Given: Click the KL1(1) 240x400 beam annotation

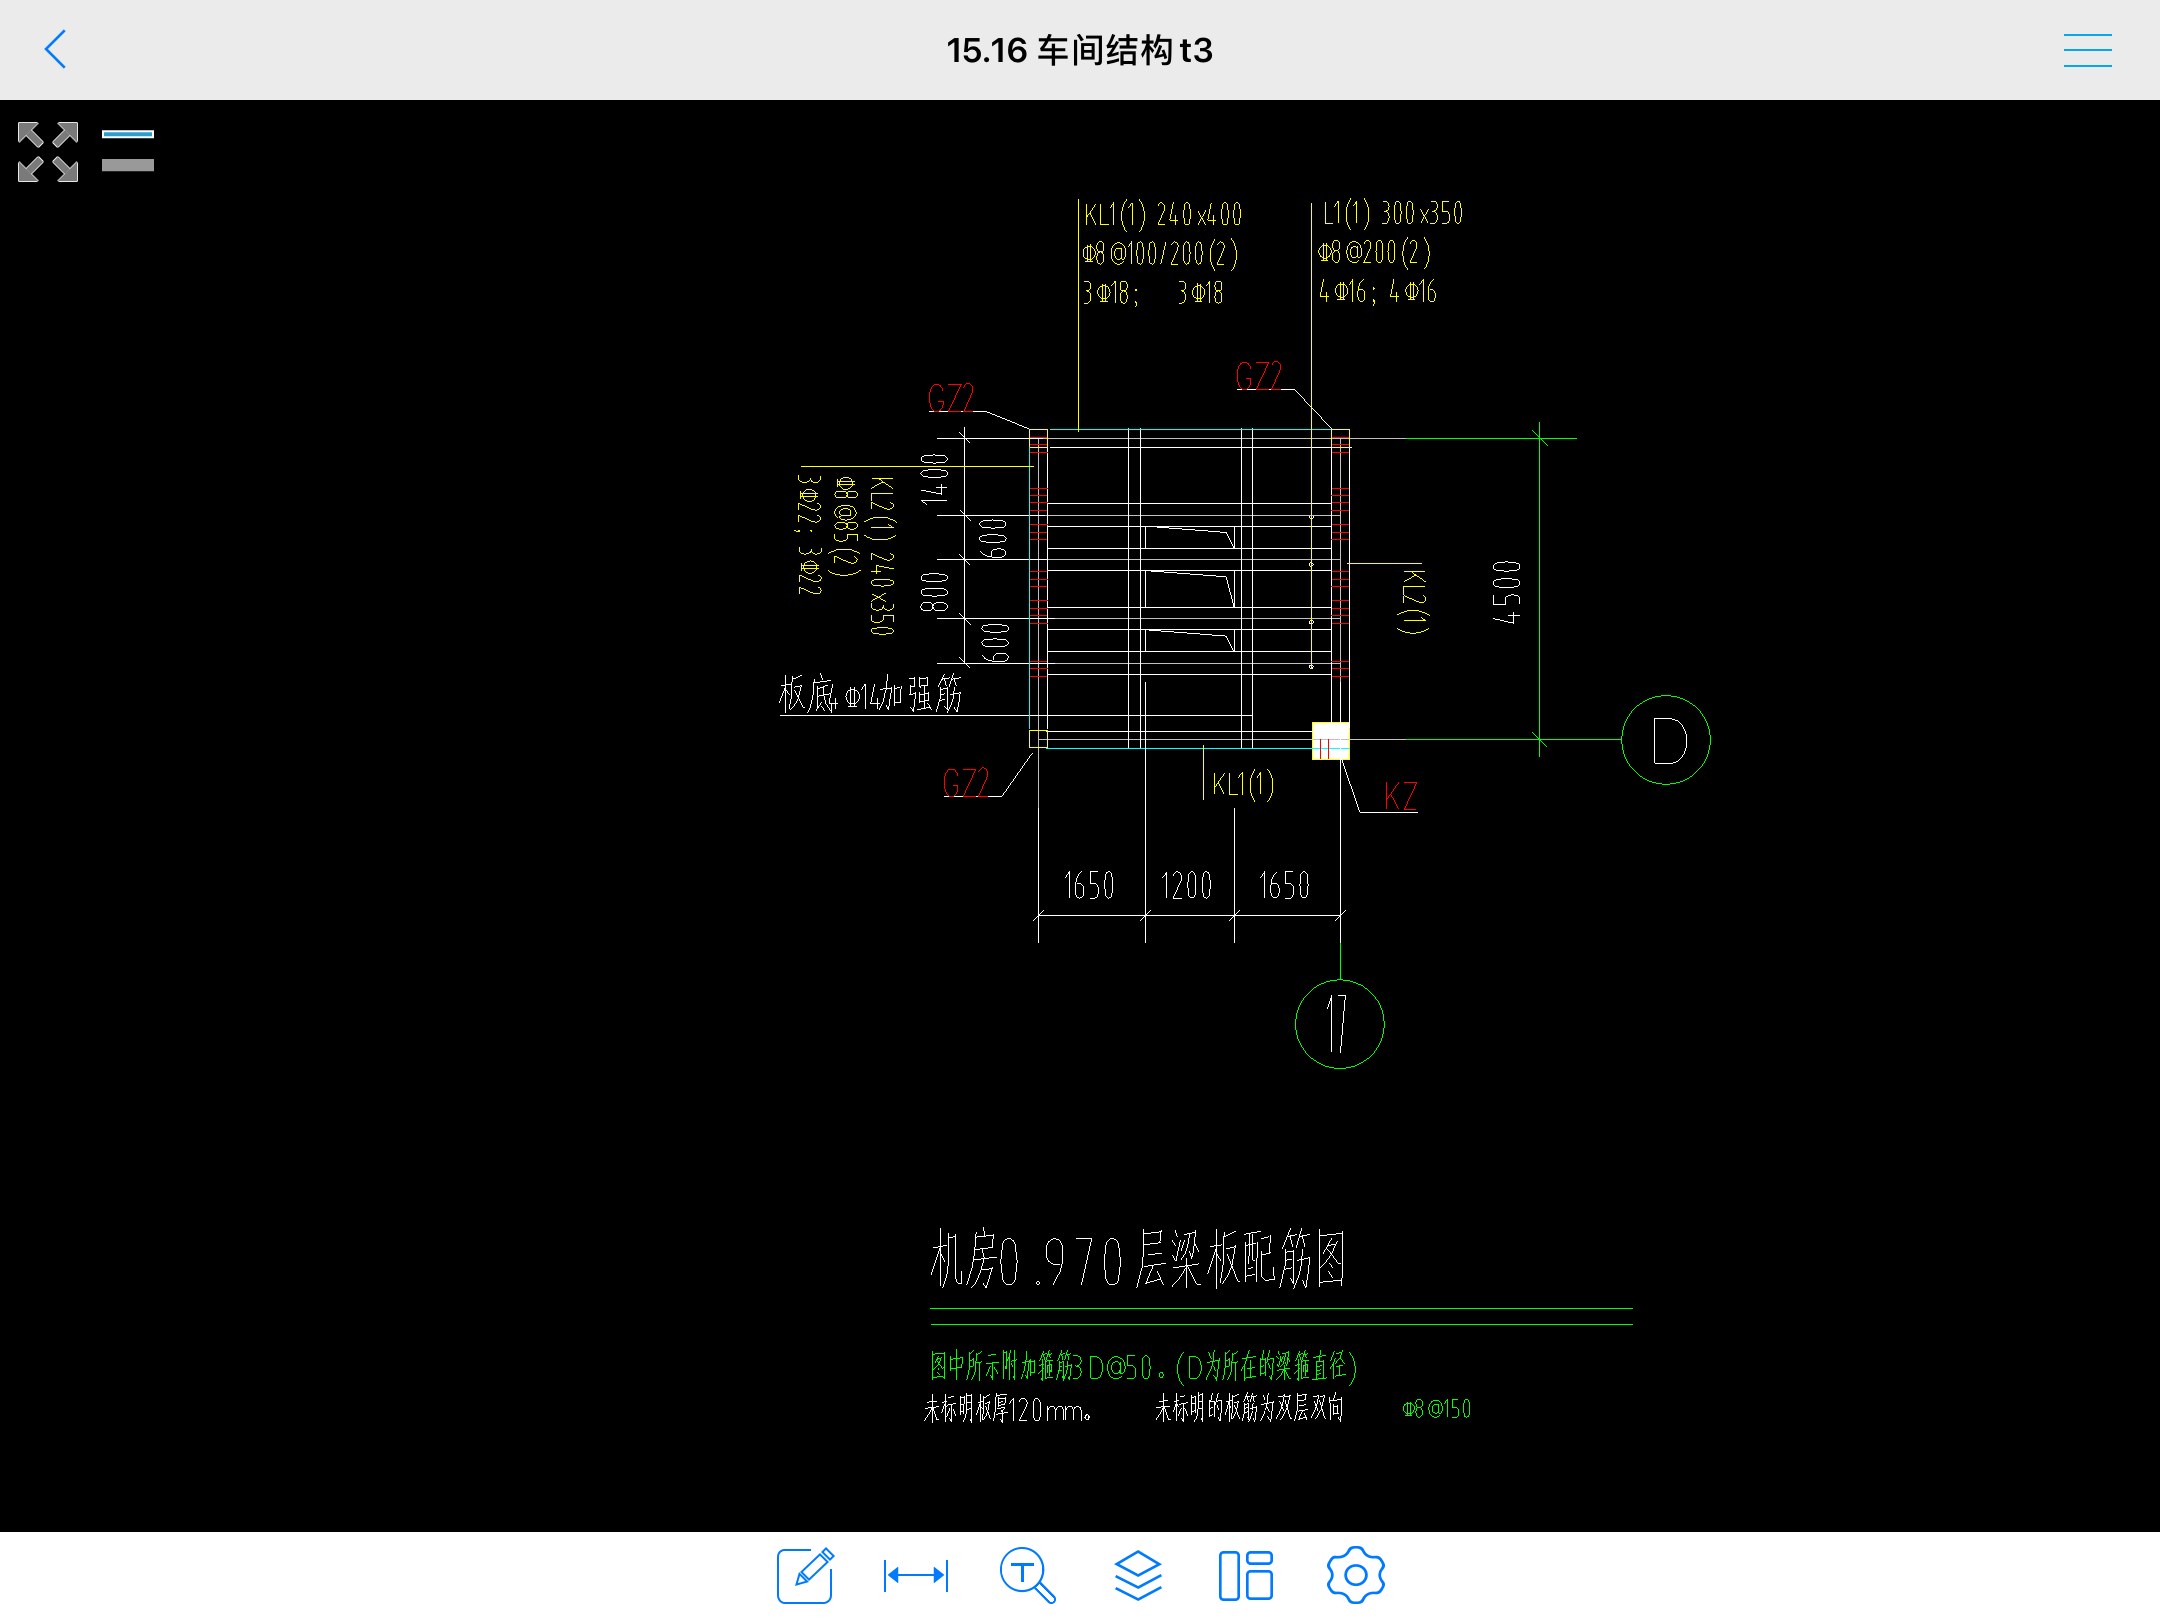Looking at the screenshot, I should pos(1163,215).
